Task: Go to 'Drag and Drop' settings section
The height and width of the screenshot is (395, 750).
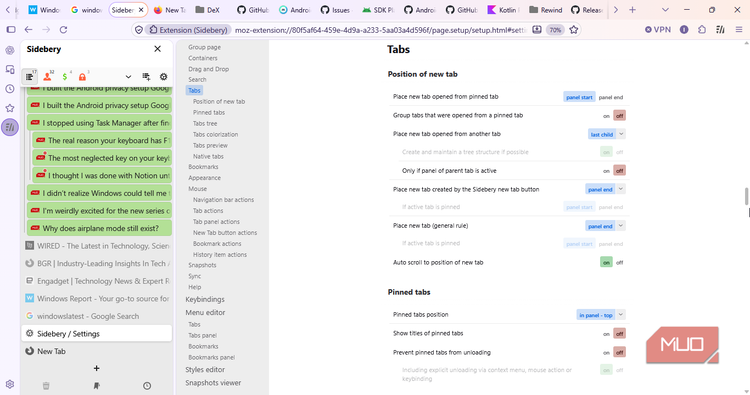Action: pos(209,69)
